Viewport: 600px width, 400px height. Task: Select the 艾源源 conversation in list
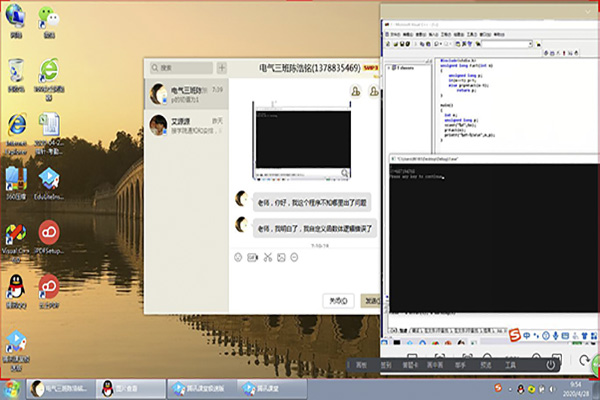[x=186, y=126]
